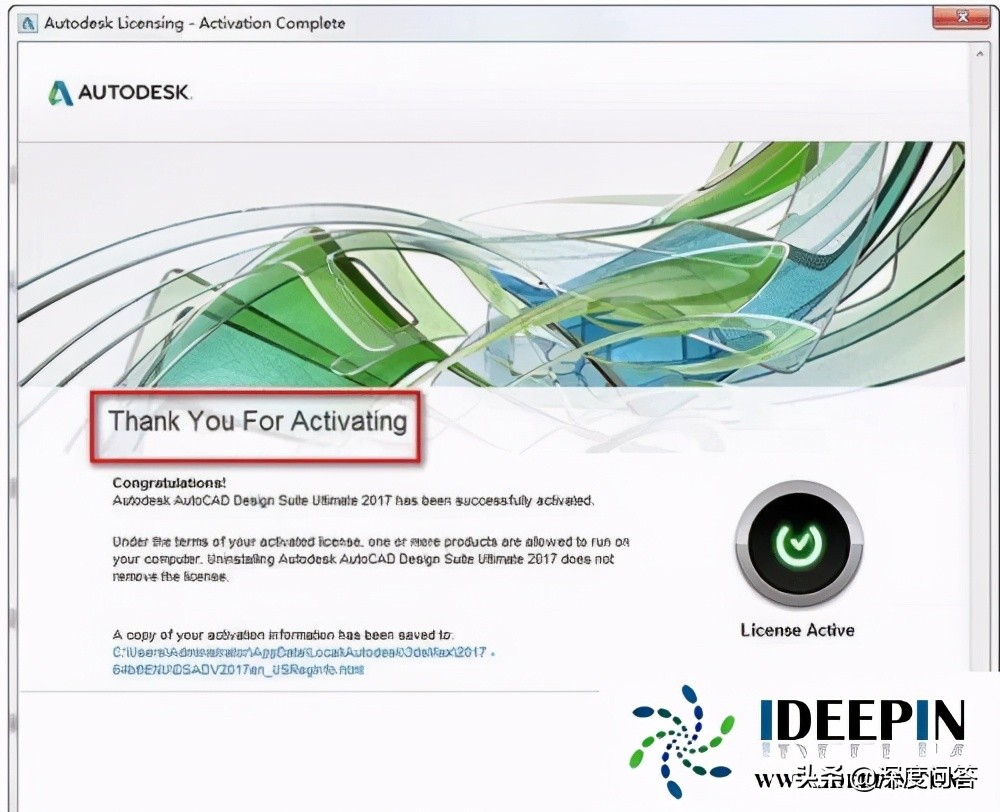
Task: Click the "Congratulations!" text
Action: click(169, 483)
